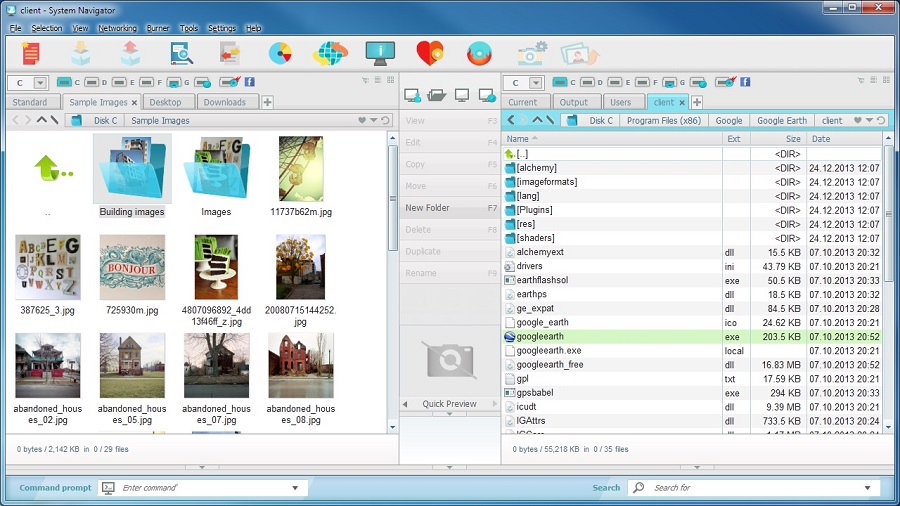Expand the Search for dropdown arrow
The width and height of the screenshot is (900, 506).
[866, 488]
